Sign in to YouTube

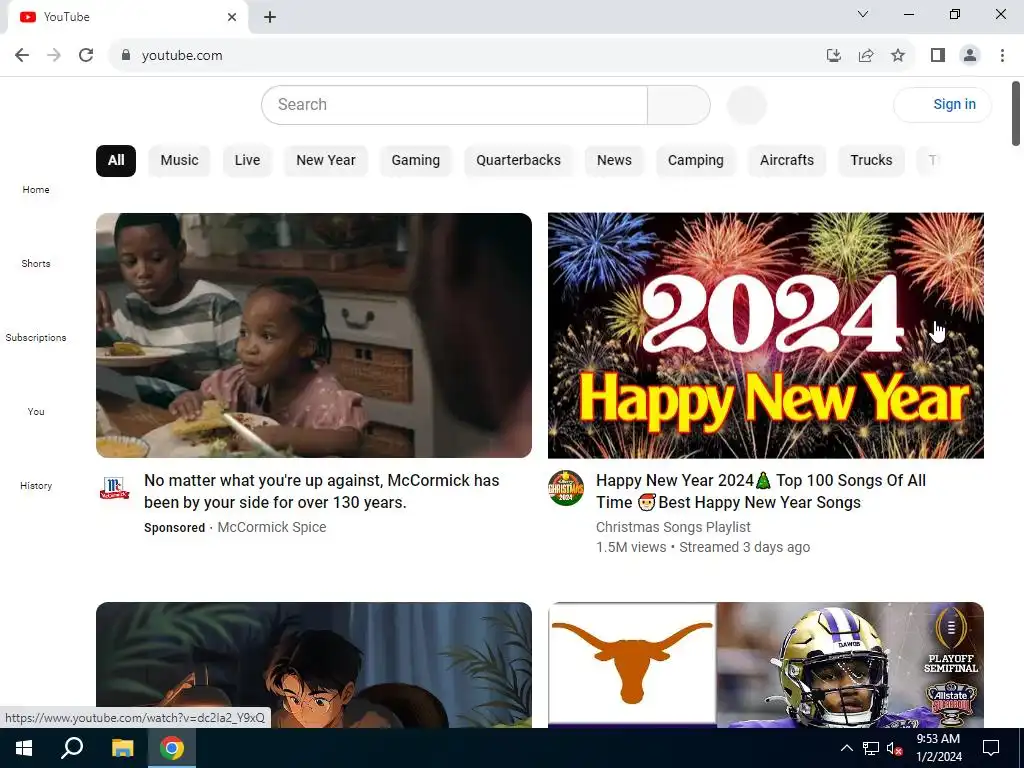pyautogui.click(x=942, y=104)
